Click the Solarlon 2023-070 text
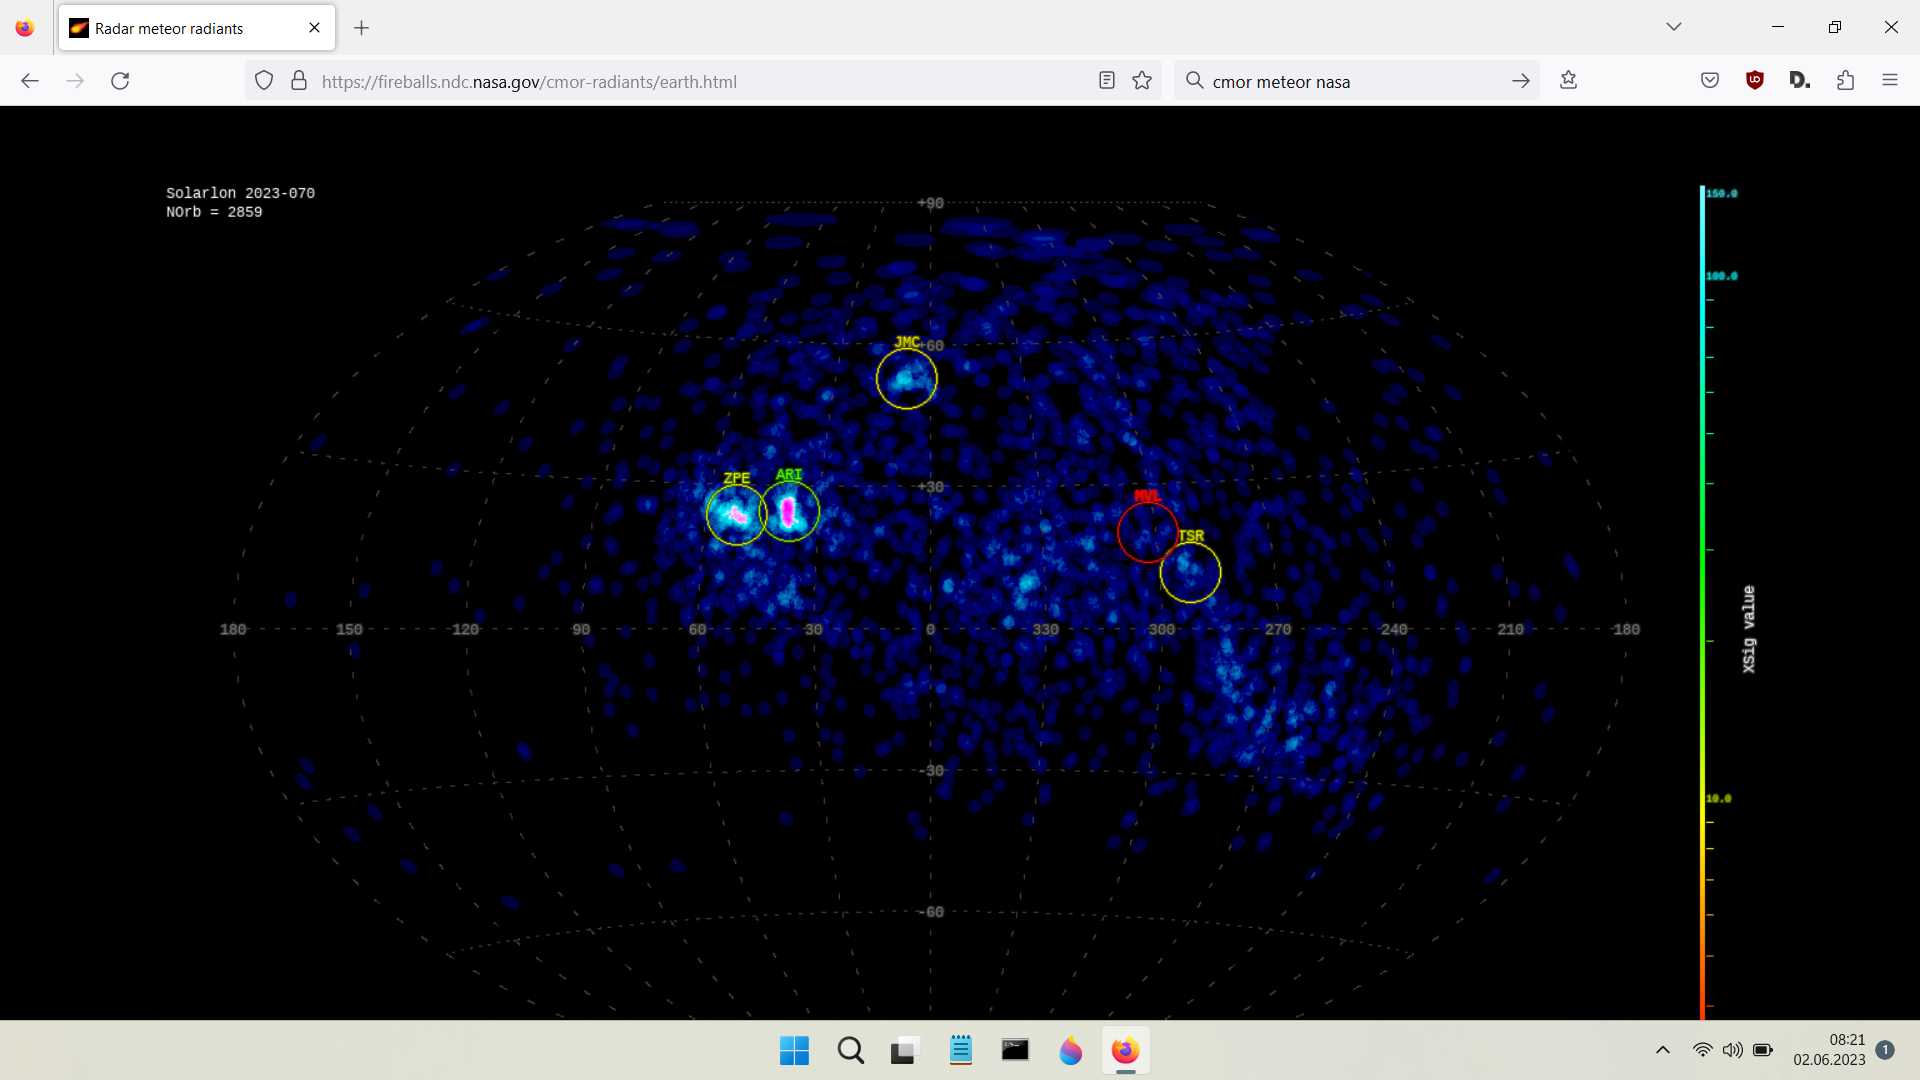1920x1080 pixels. (240, 193)
